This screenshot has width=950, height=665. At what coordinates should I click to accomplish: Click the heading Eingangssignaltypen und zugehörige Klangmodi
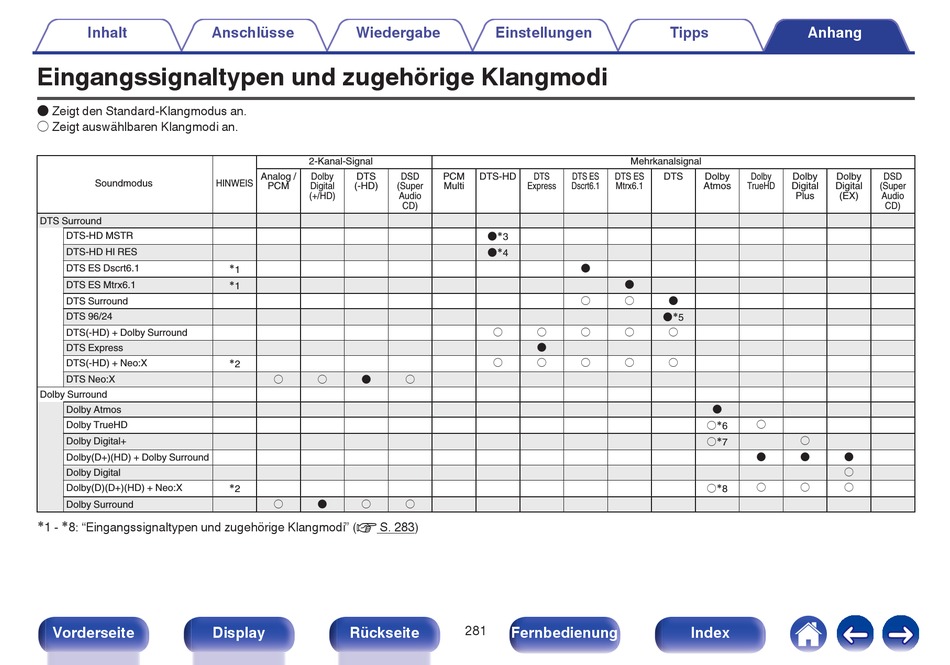[322, 78]
